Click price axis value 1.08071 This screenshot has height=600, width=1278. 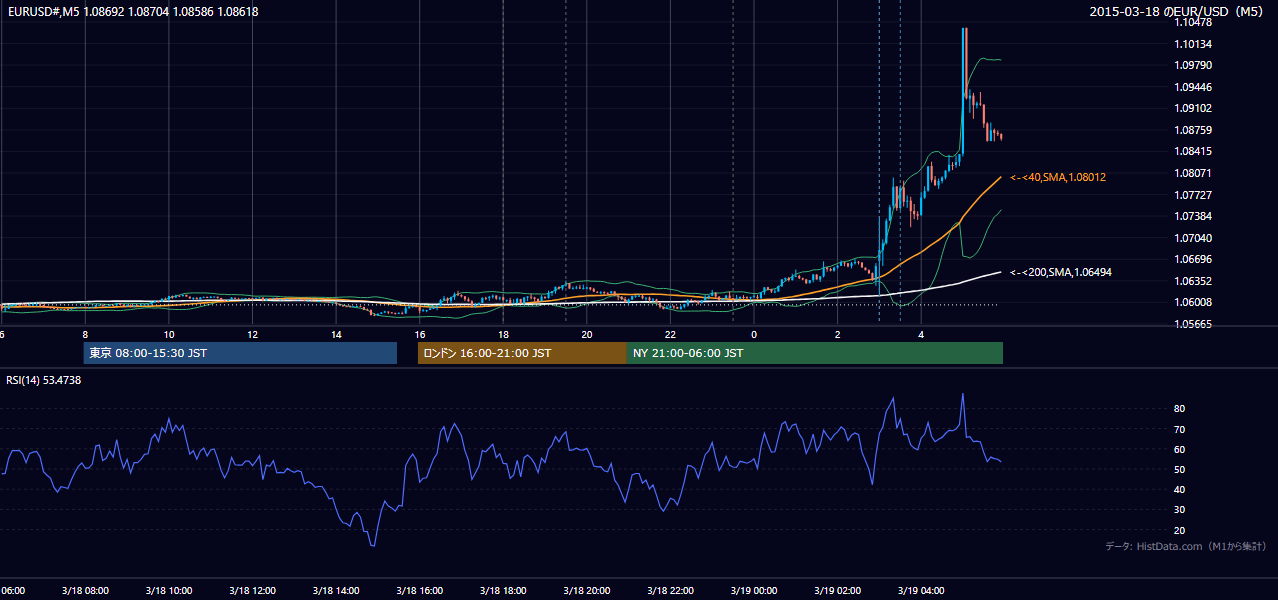click(x=1194, y=173)
